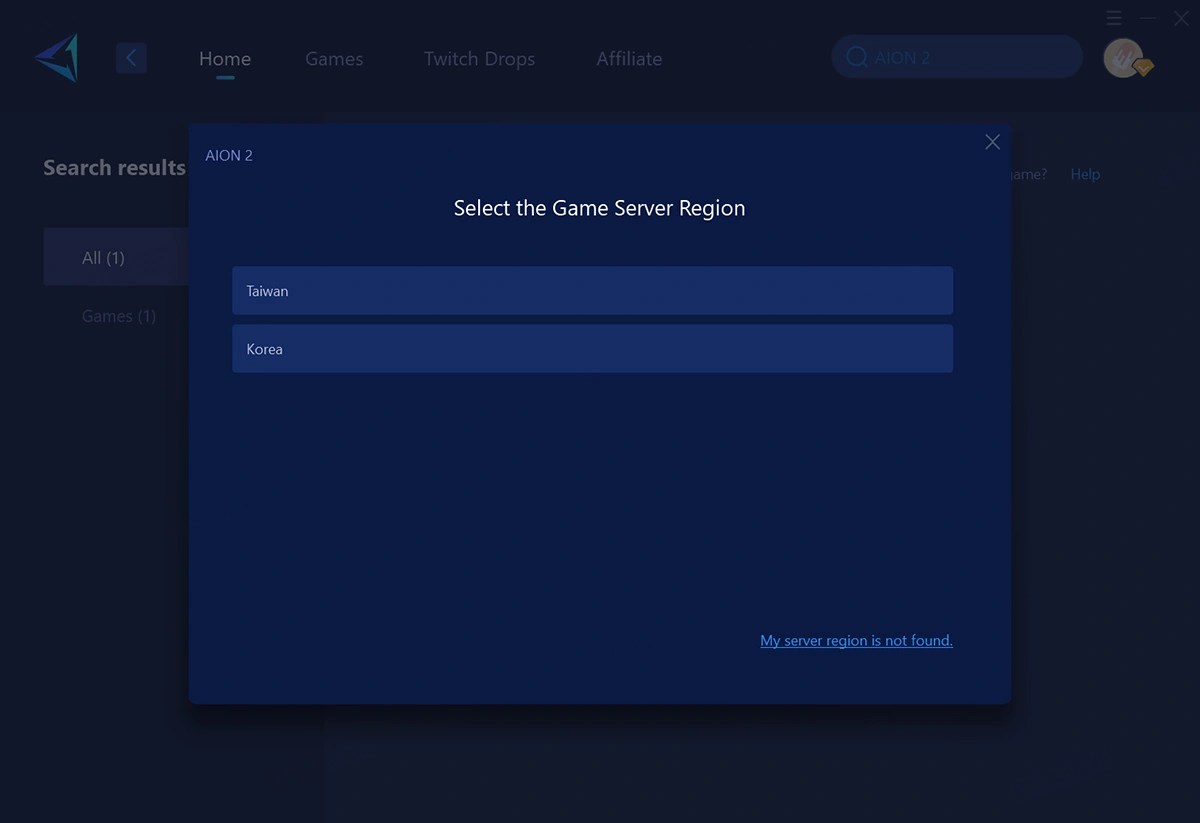
Task: Click the AION 2 search field
Action: click(970, 58)
